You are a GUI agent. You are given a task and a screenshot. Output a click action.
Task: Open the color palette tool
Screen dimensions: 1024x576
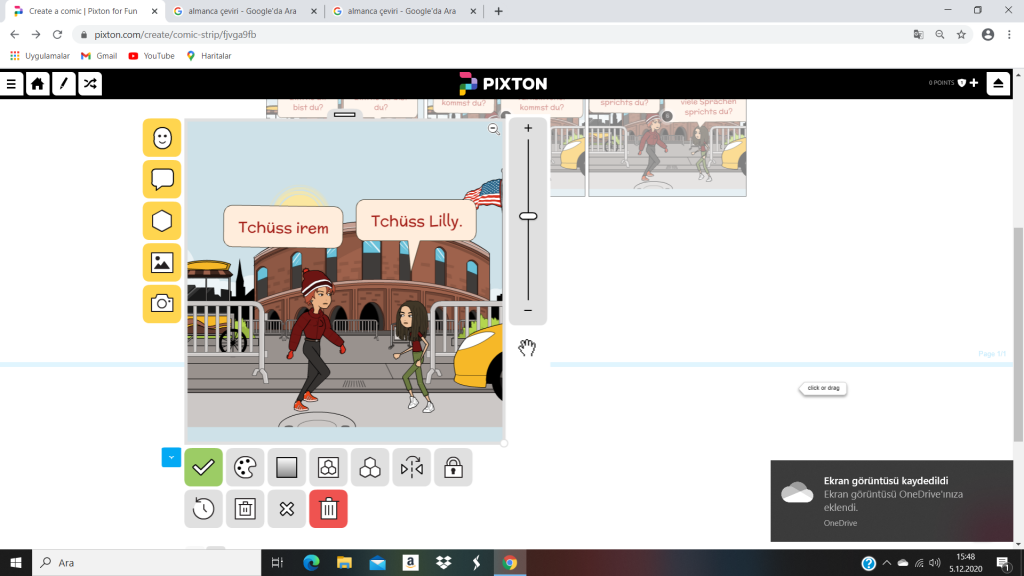pos(245,467)
